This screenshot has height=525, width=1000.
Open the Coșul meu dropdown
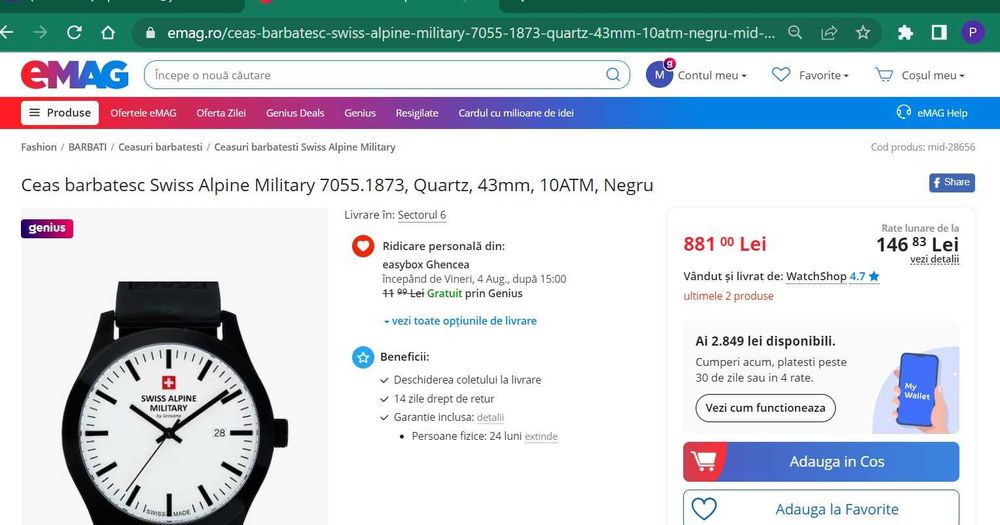point(920,75)
